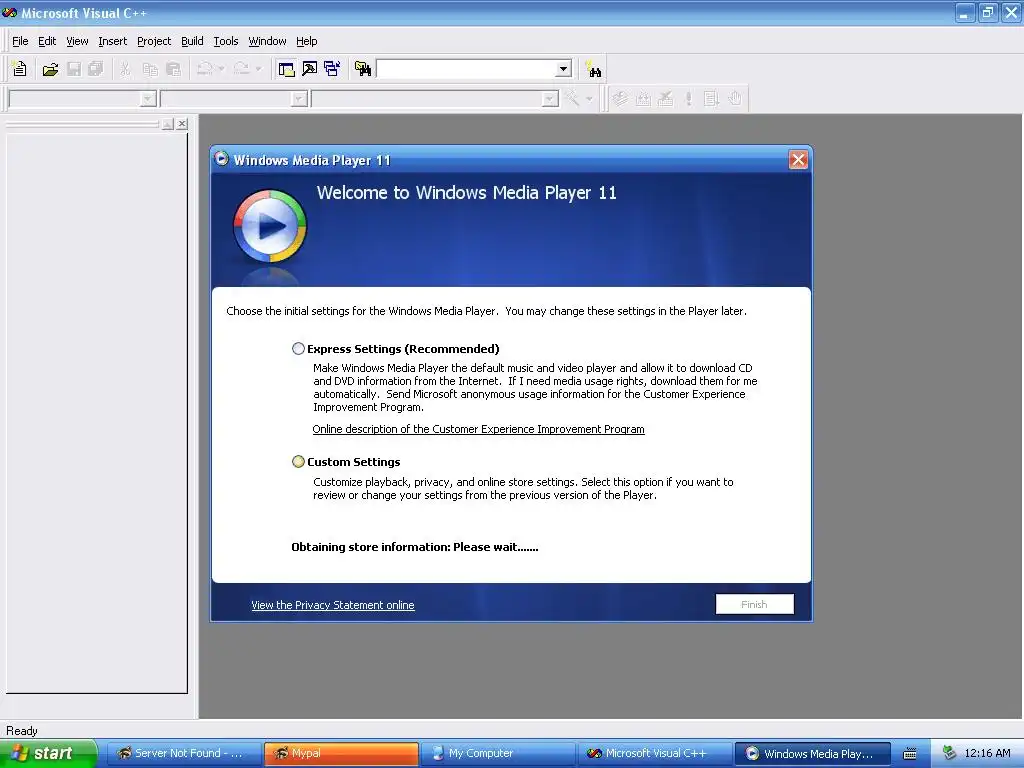This screenshot has height=768, width=1024.
Task: Click the Finish button
Action: 754,604
